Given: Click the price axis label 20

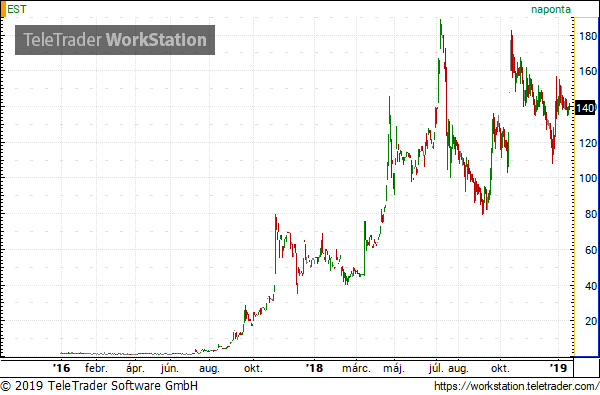Looking at the screenshot, I should [x=591, y=321].
